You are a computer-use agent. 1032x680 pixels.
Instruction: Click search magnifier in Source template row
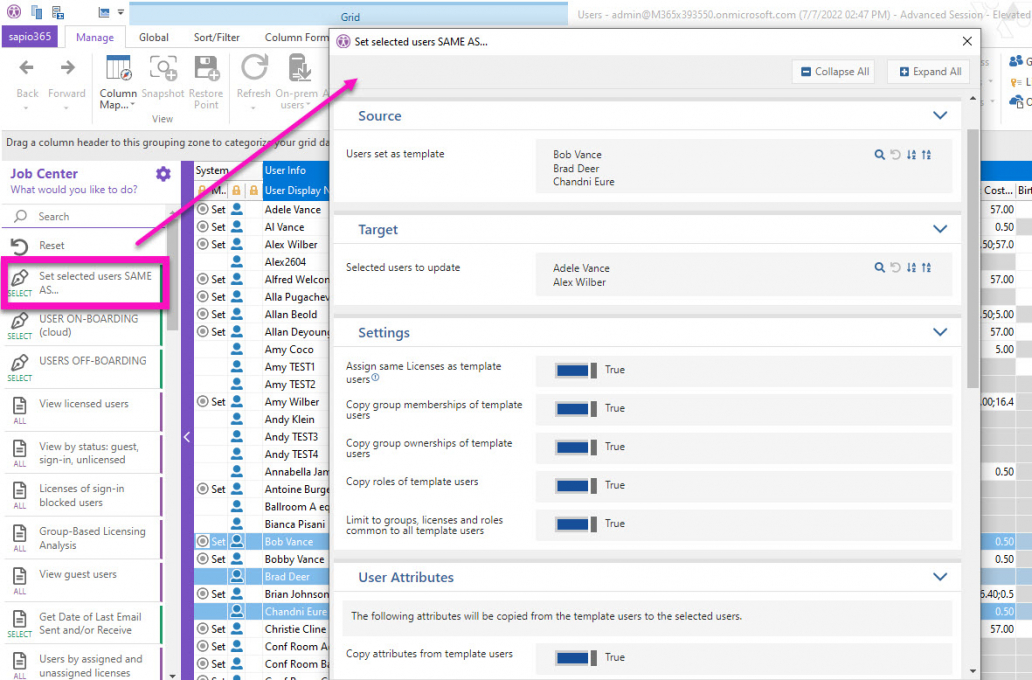(879, 155)
